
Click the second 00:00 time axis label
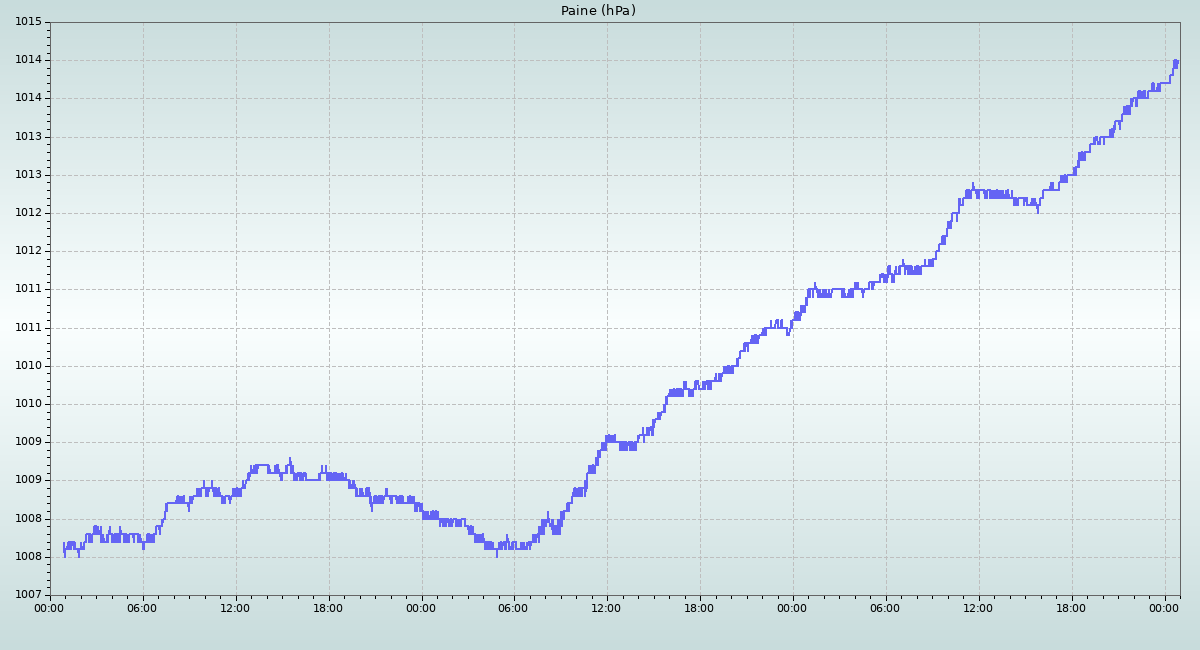tap(421, 607)
